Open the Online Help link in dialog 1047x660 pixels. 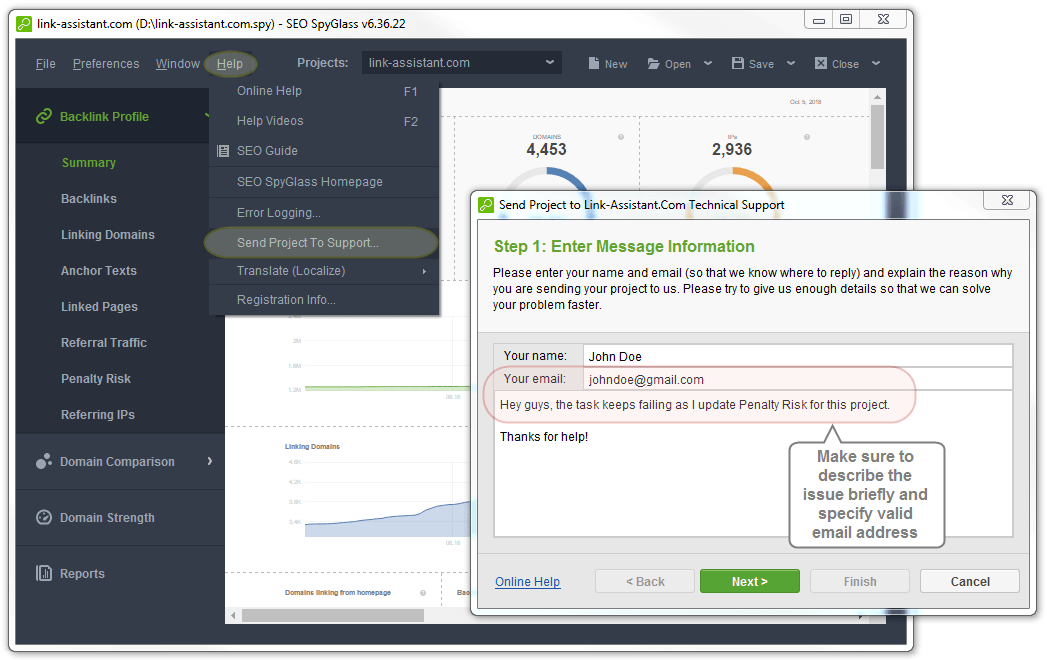pos(528,582)
